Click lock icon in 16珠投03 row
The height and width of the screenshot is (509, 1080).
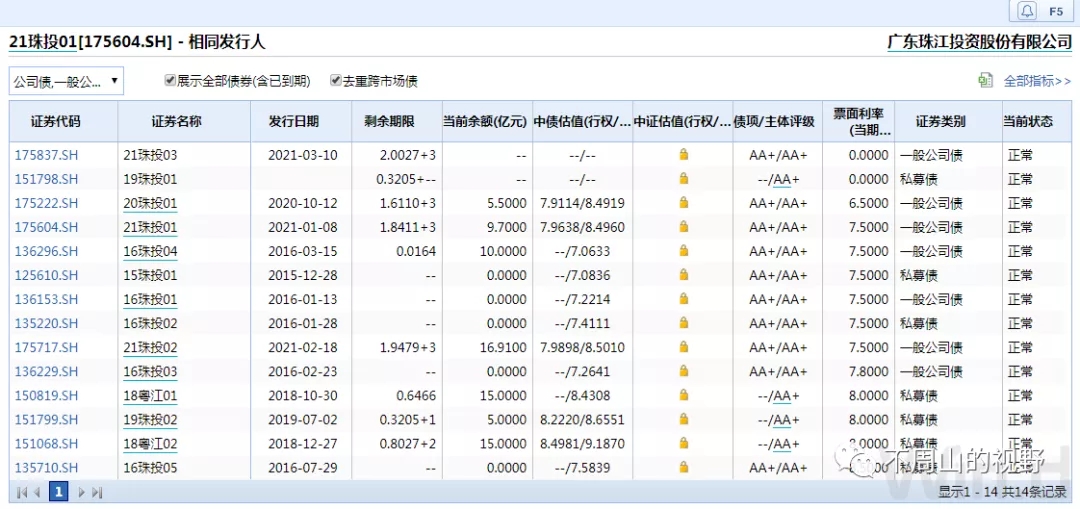point(683,372)
